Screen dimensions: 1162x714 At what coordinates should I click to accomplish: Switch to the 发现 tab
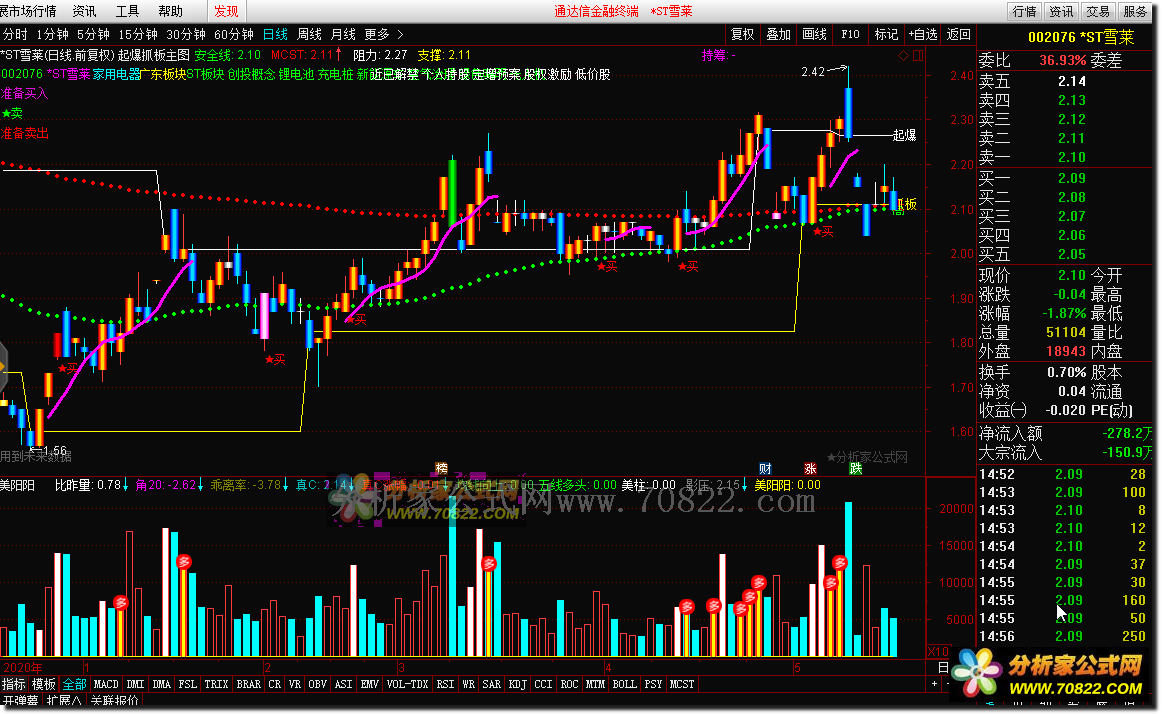pyautogui.click(x=226, y=11)
